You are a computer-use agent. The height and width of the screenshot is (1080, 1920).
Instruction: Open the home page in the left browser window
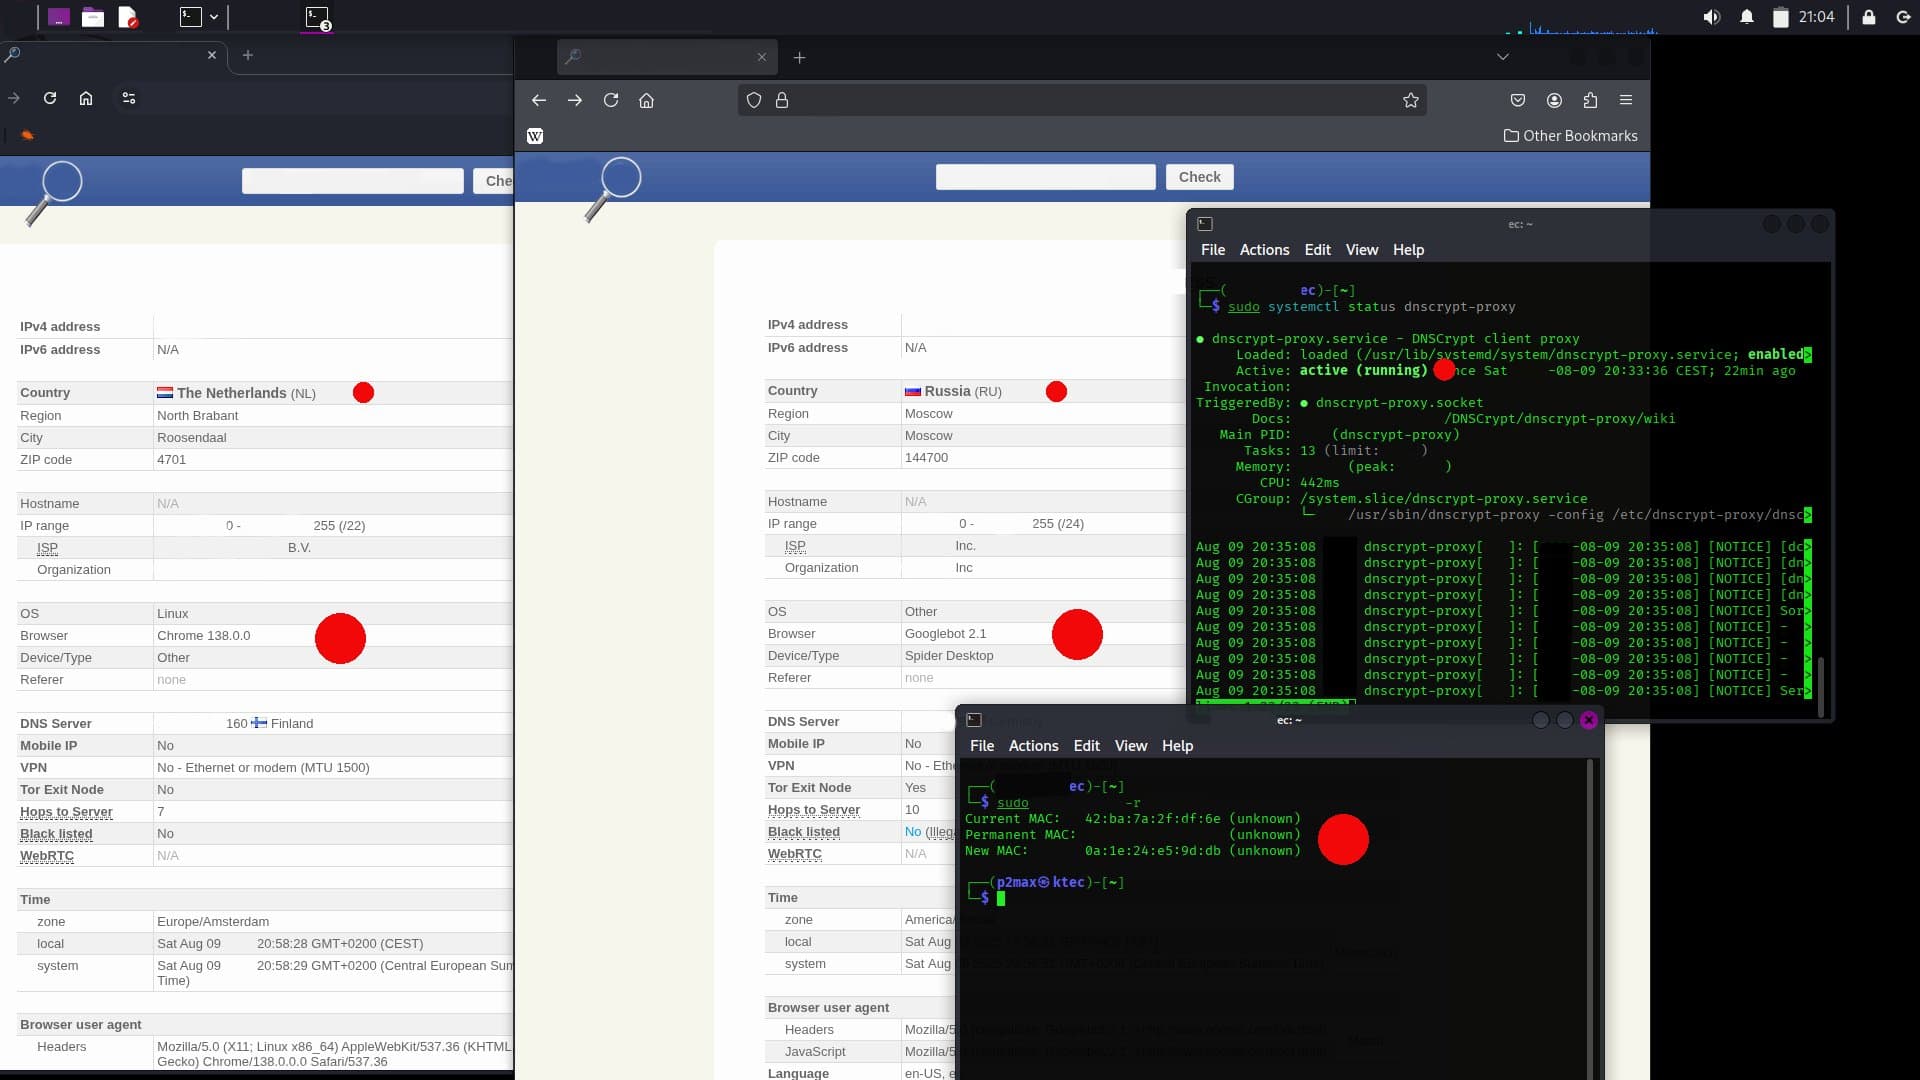[x=86, y=98]
